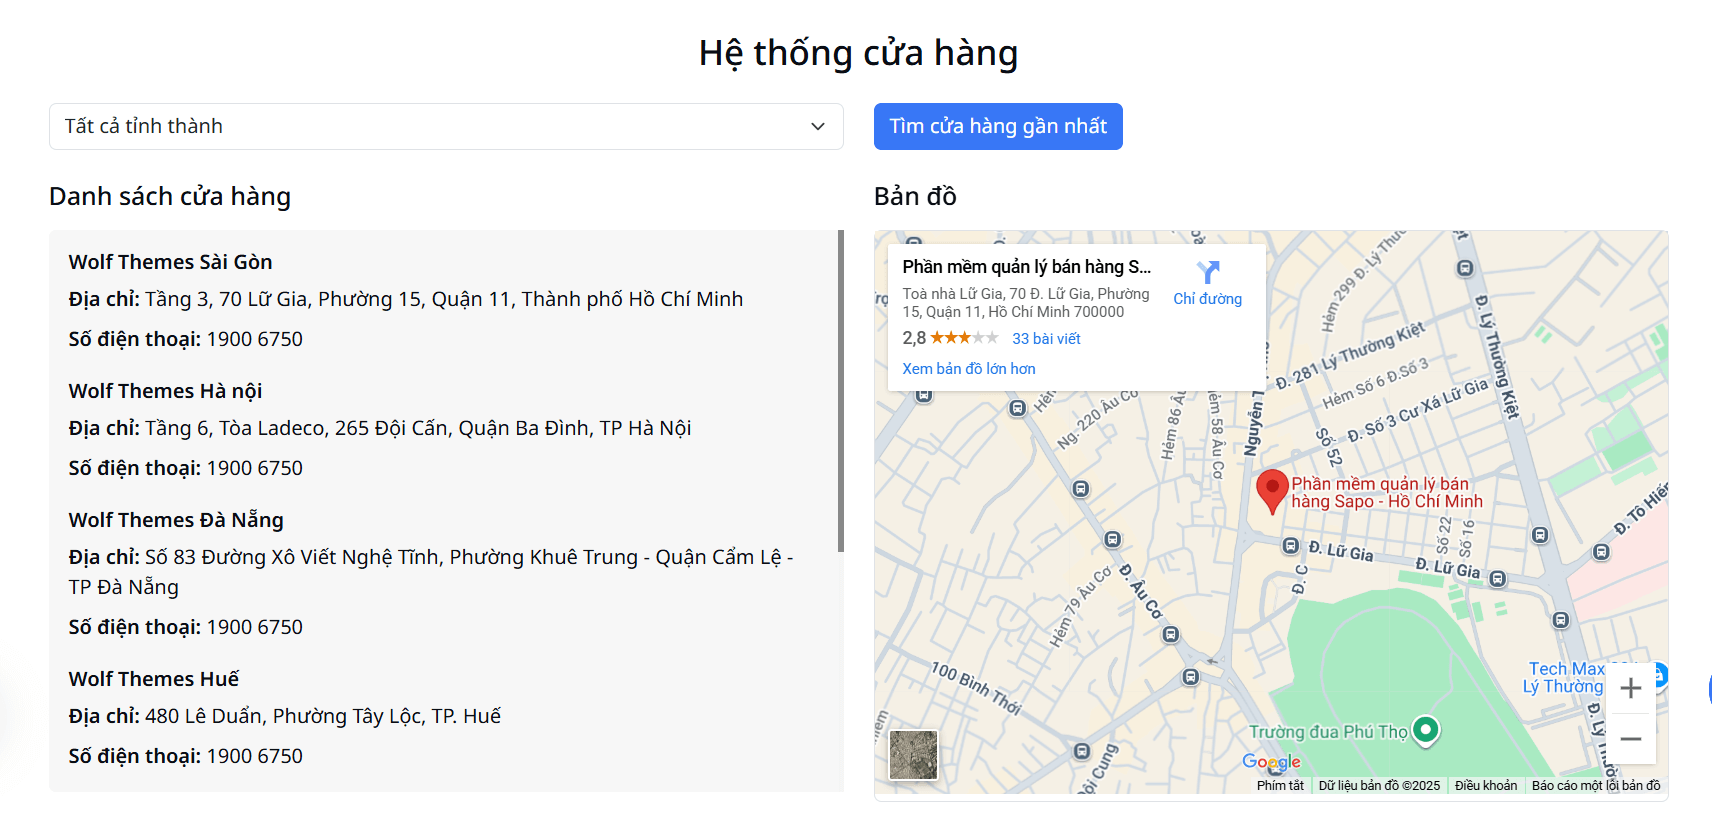
Task: Click 'Báo cáo một lỗi bản đồ'
Action: (1596, 786)
